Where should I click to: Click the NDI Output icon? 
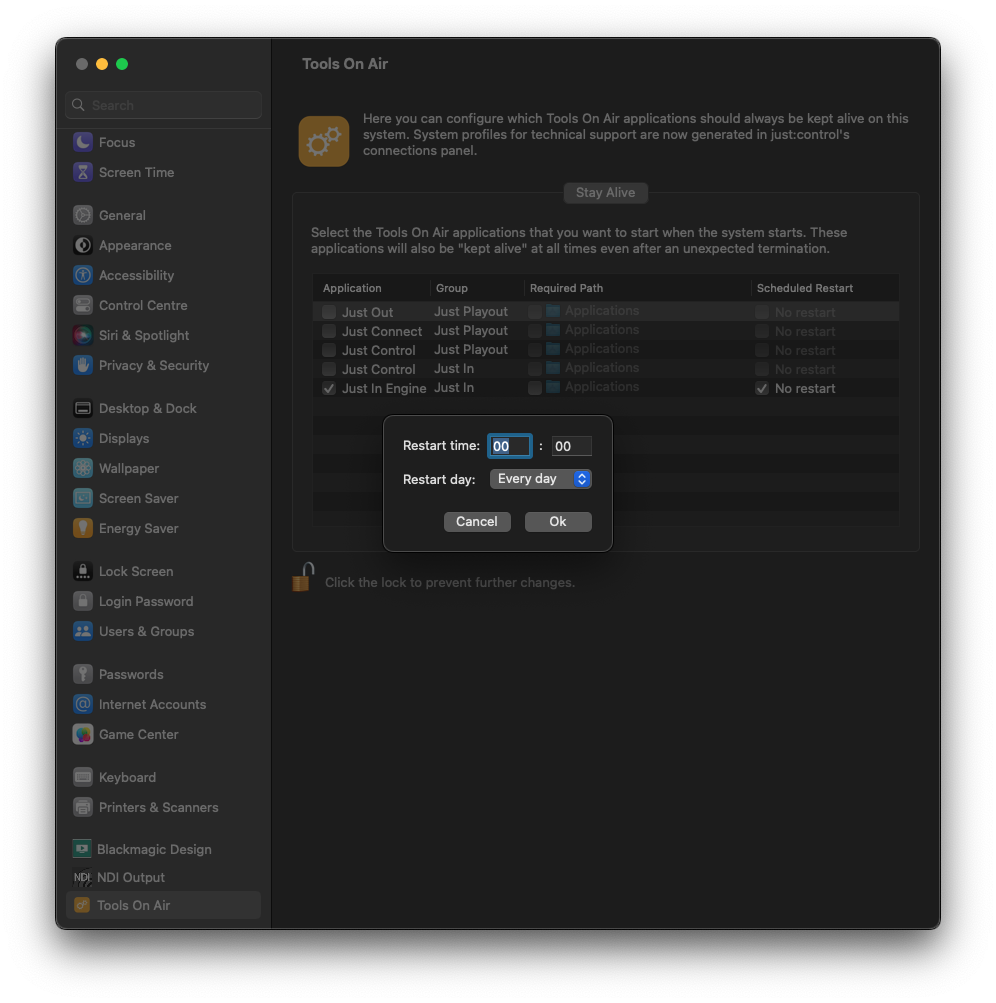(82, 878)
